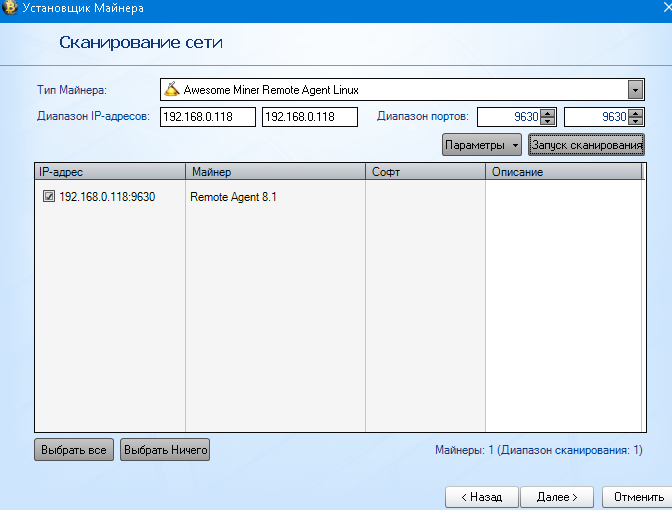Viewport: 672px width, 510px height.
Task: Close the Установщик Майнера window
Action: pyautogui.click(x=667, y=7)
